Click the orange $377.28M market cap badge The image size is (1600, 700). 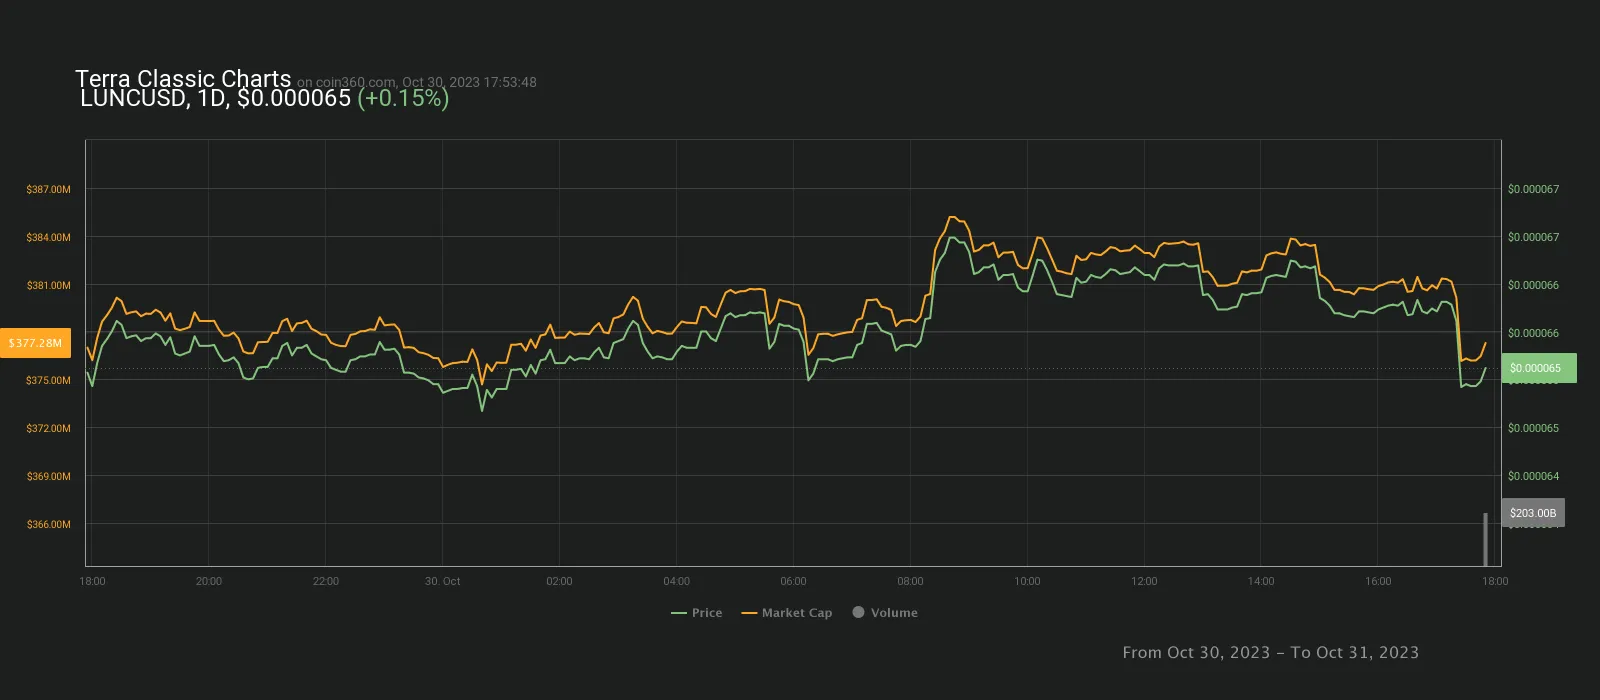tap(35, 343)
